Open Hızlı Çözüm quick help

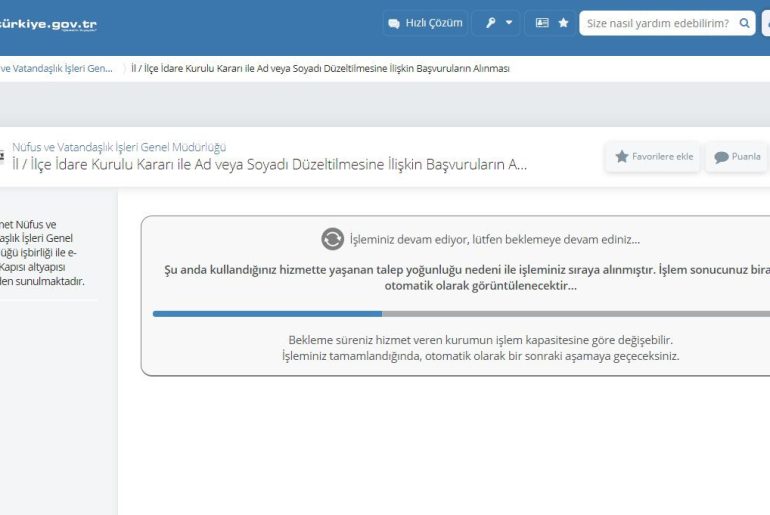425,23
